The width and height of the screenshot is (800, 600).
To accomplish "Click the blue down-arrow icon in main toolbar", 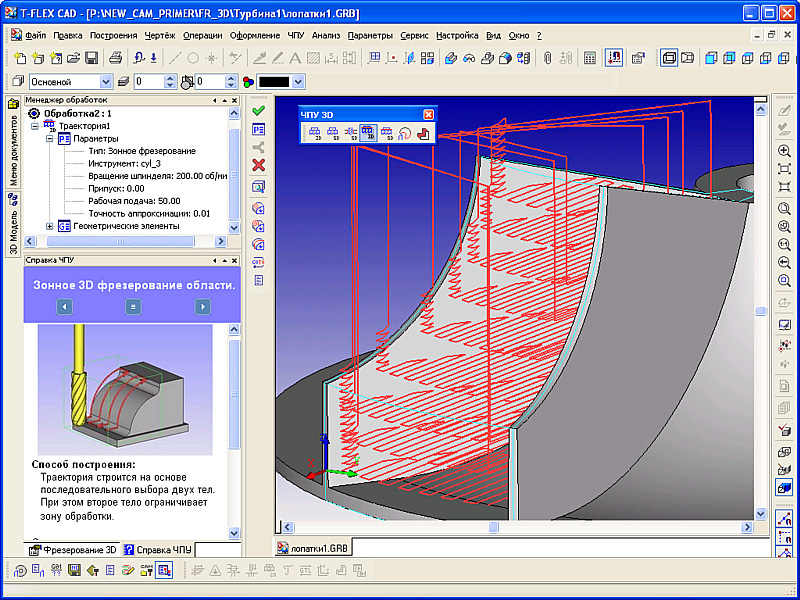I will (154, 58).
